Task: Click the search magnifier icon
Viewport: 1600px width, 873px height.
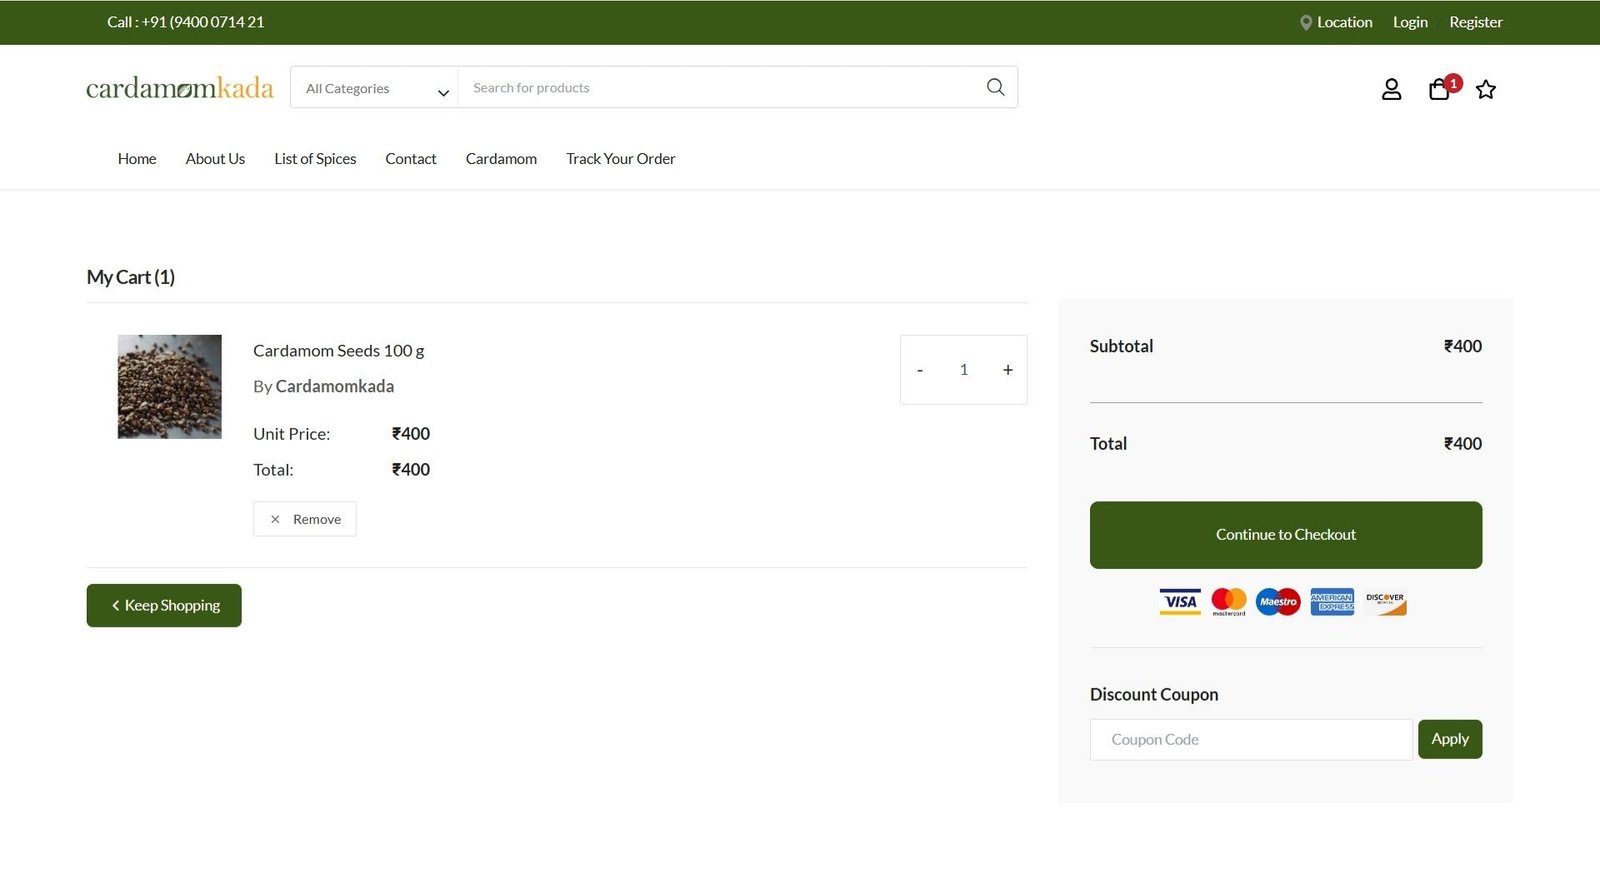Action: (x=995, y=87)
